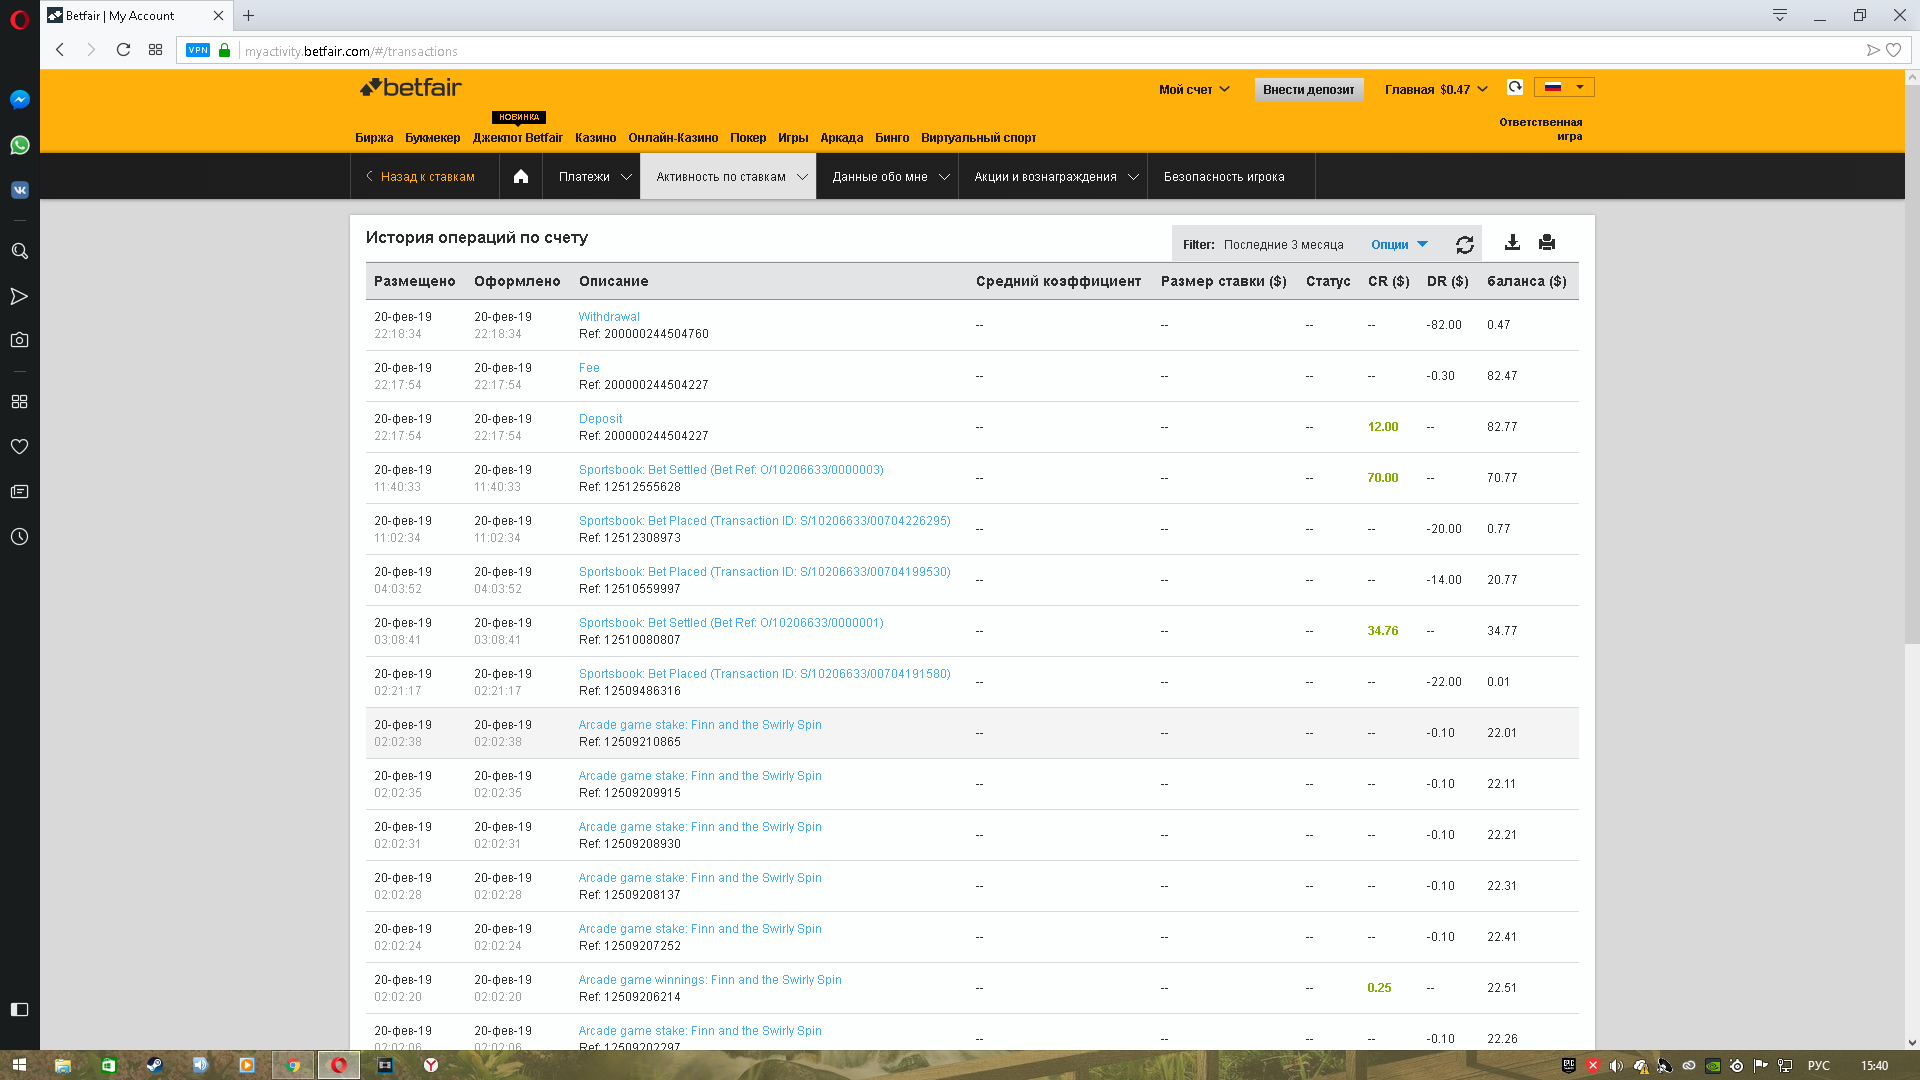Click the refresh transactions icon beside Опции
The image size is (1920, 1080).
pos(1464,245)
